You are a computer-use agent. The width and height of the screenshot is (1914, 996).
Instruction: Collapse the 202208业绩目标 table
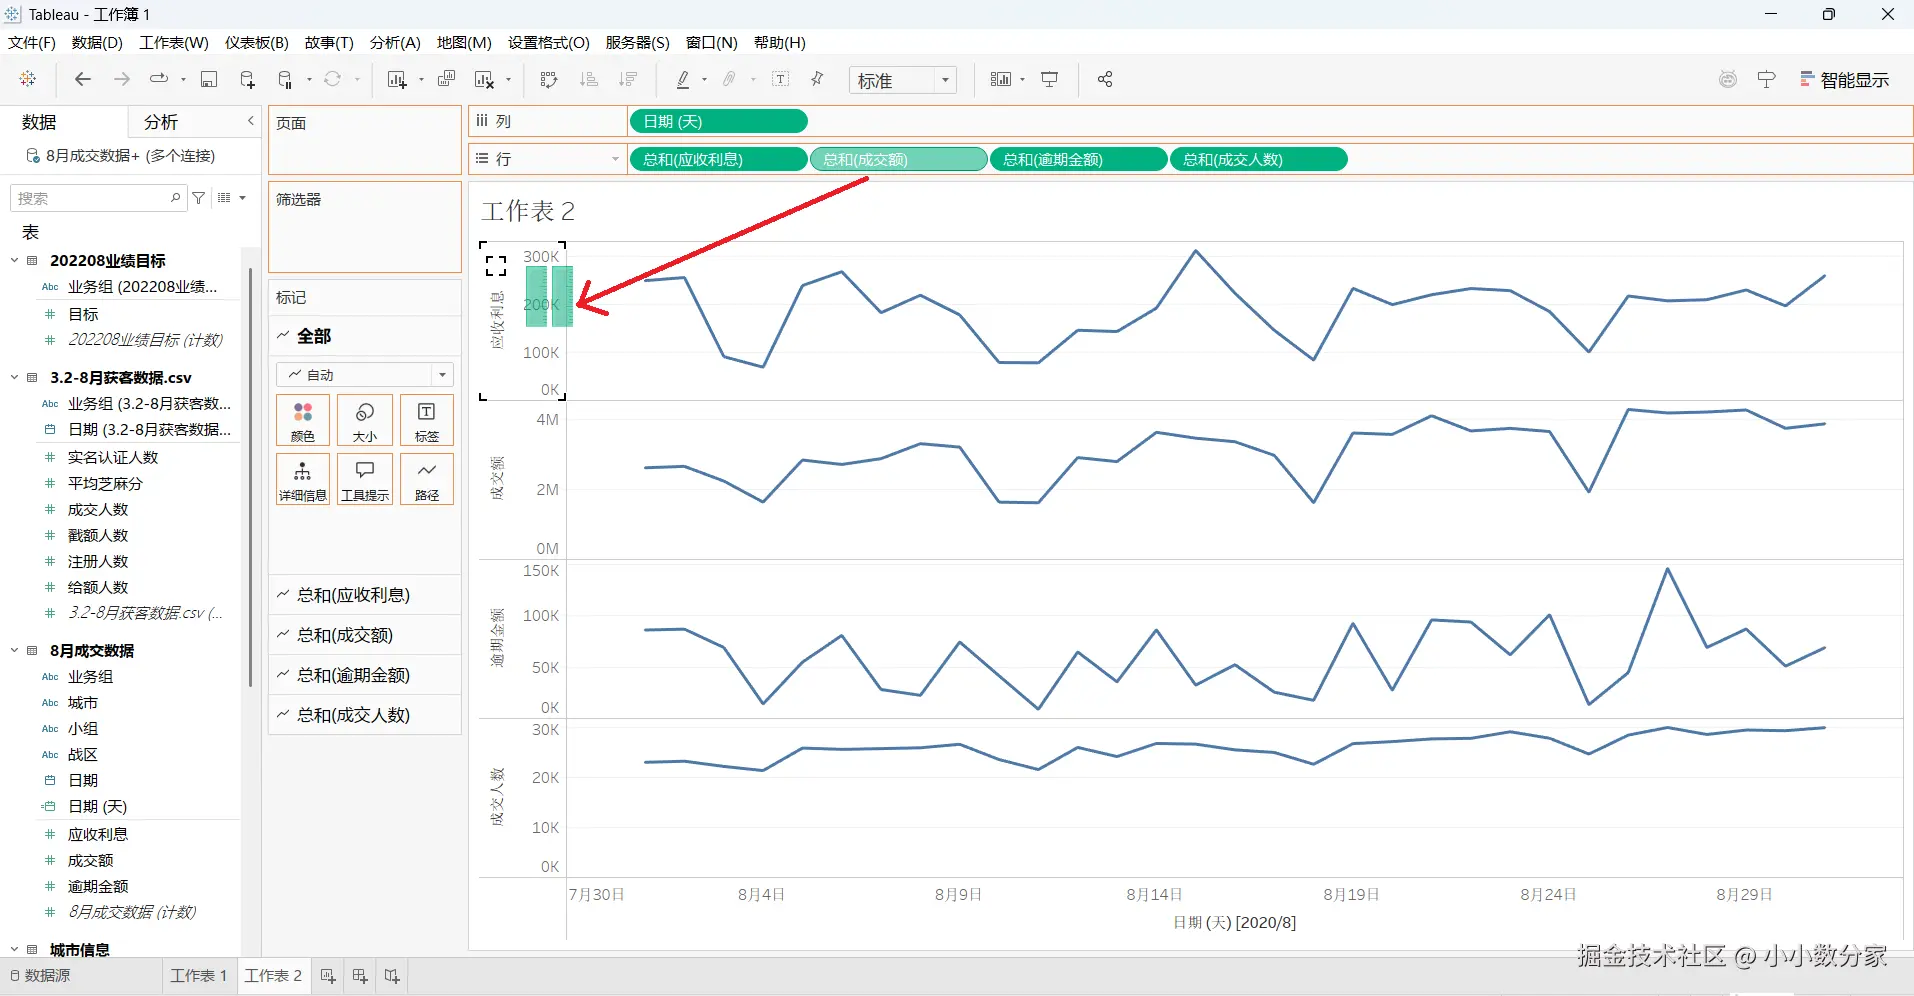tap(15, 261)
